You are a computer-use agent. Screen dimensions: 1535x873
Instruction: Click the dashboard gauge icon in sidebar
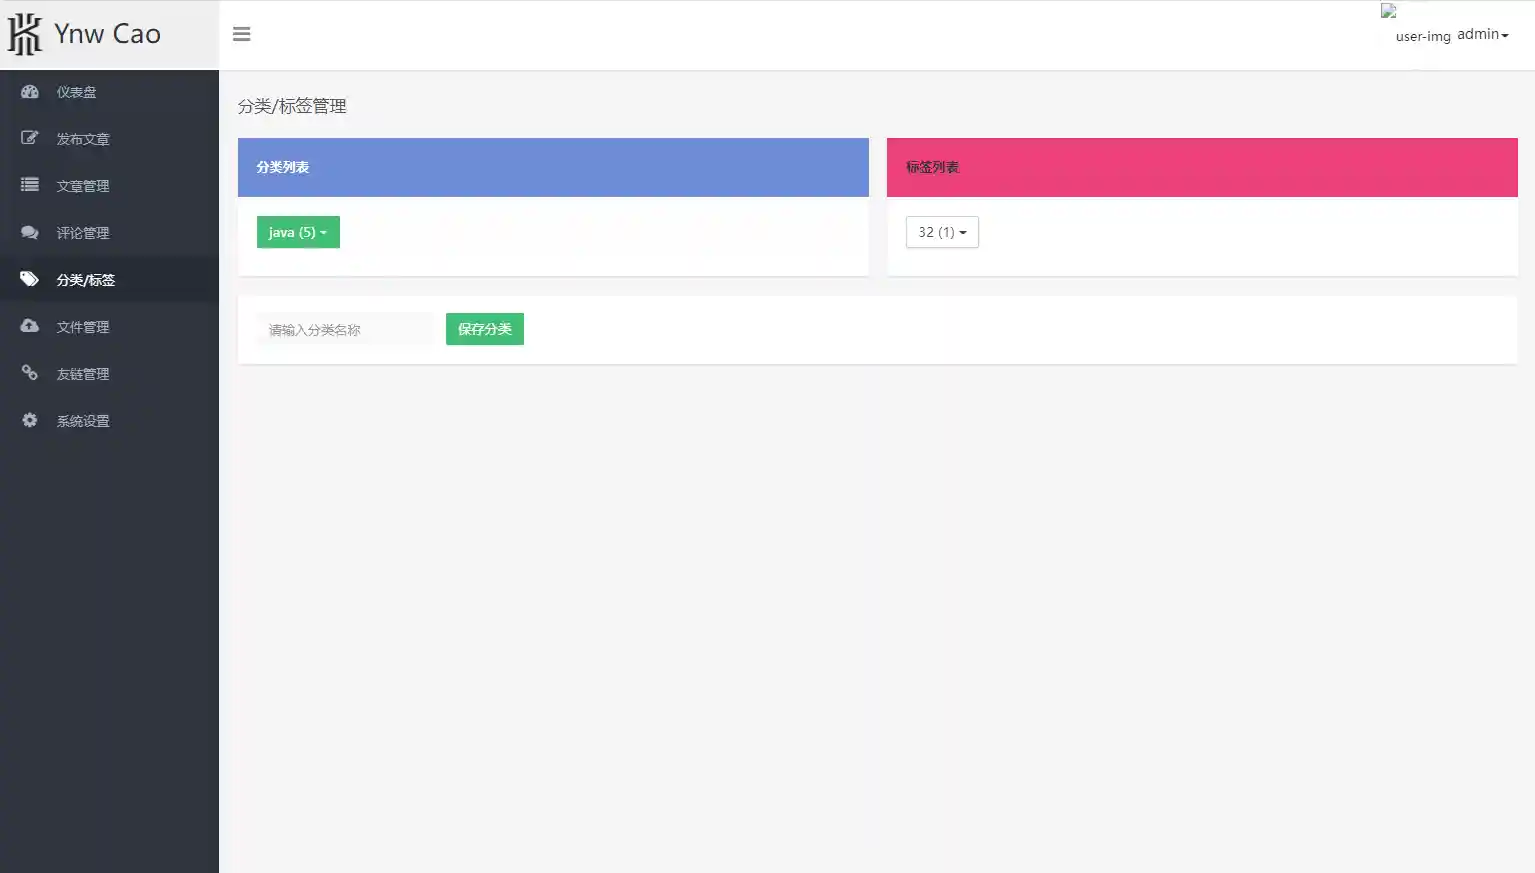(x=30, y=92)
